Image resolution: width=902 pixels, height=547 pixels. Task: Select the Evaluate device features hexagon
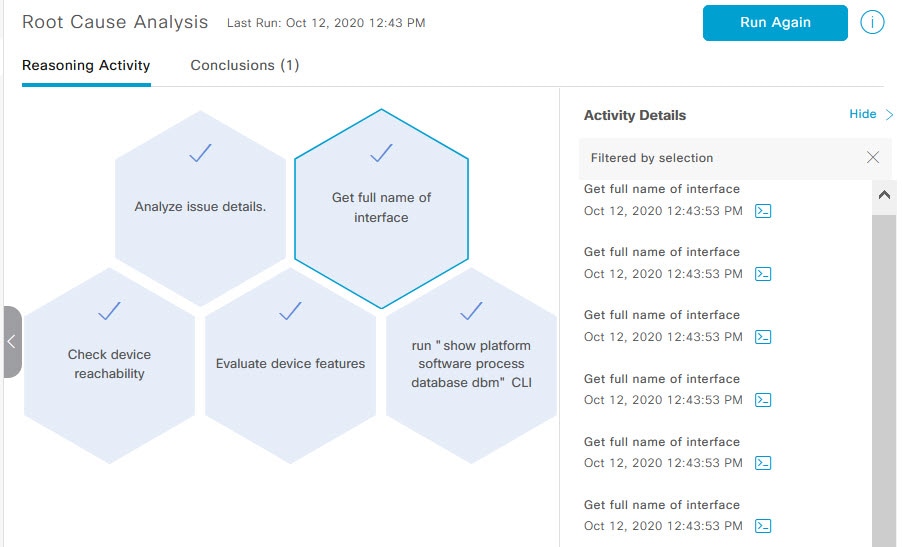pyautogui.click(x=290, y=364)
